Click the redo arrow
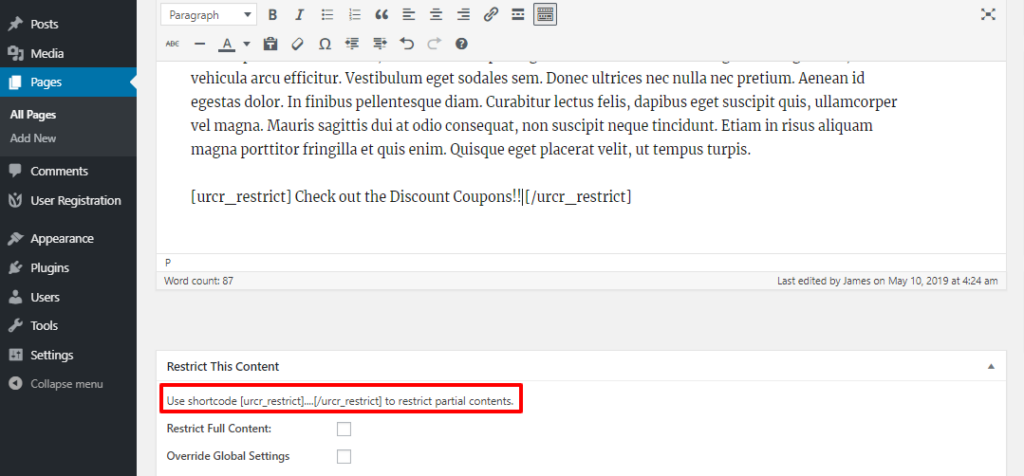 click(x=434, y=44)
